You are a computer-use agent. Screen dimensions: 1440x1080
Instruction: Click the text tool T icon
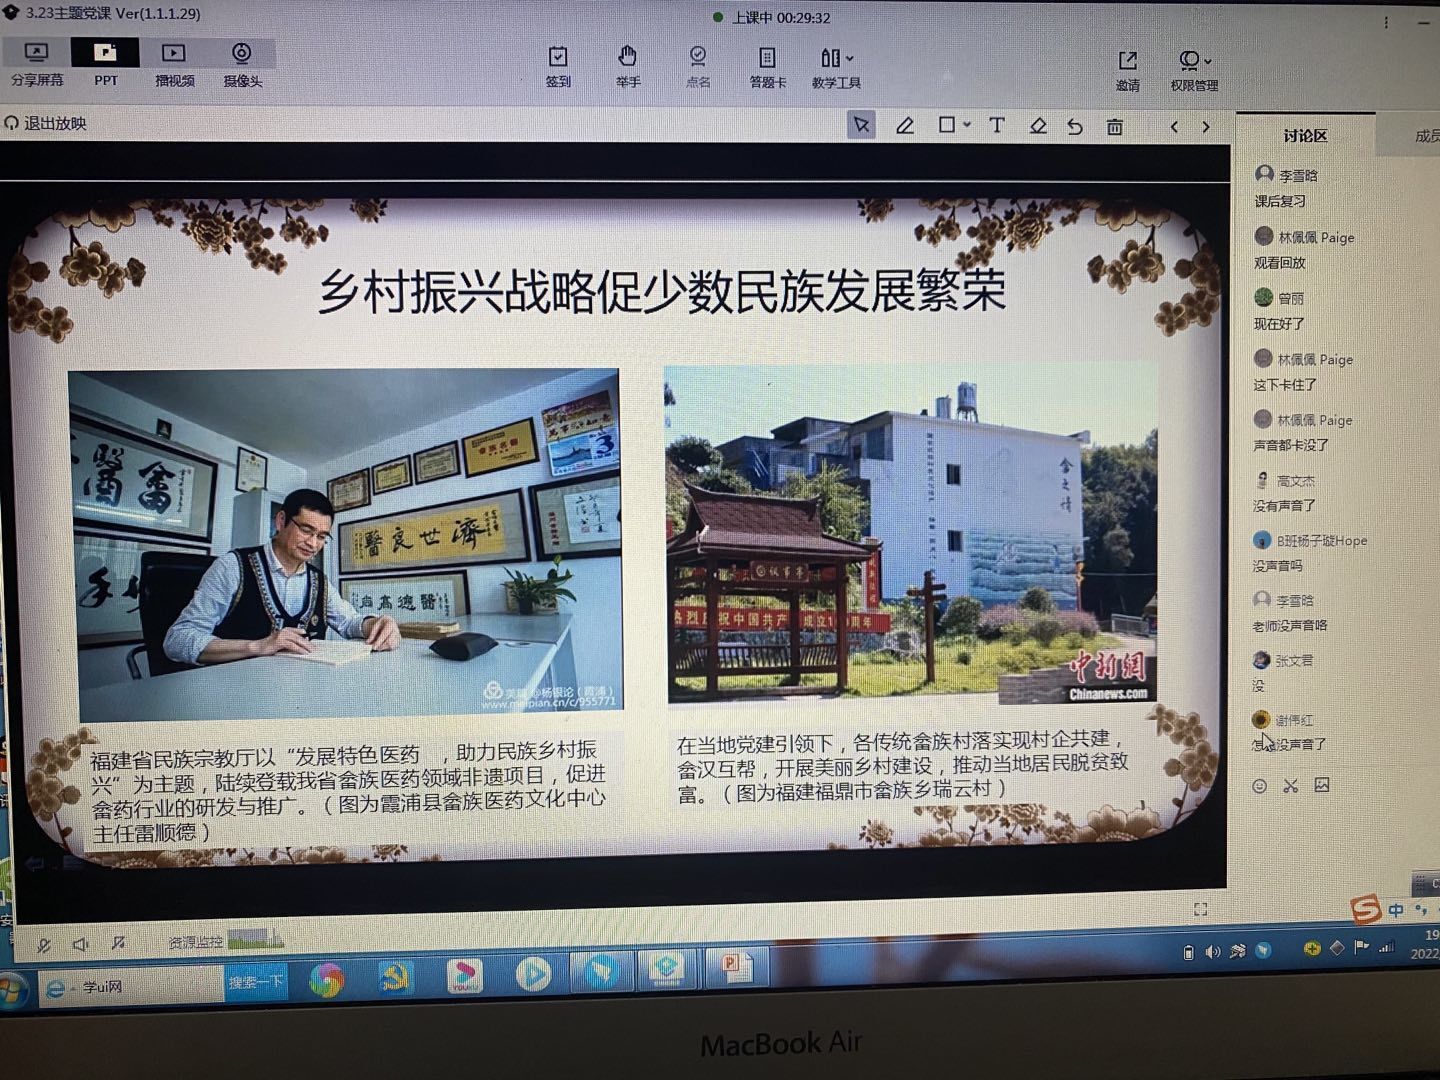pyautogui.click(x=996, y=125)
